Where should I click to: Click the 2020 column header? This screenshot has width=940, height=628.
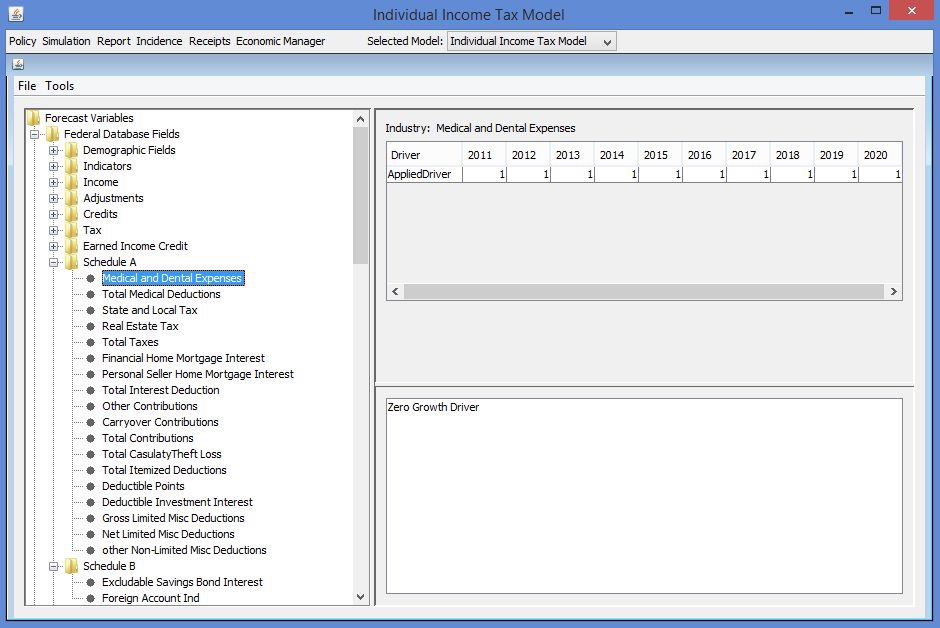(879, 155)
